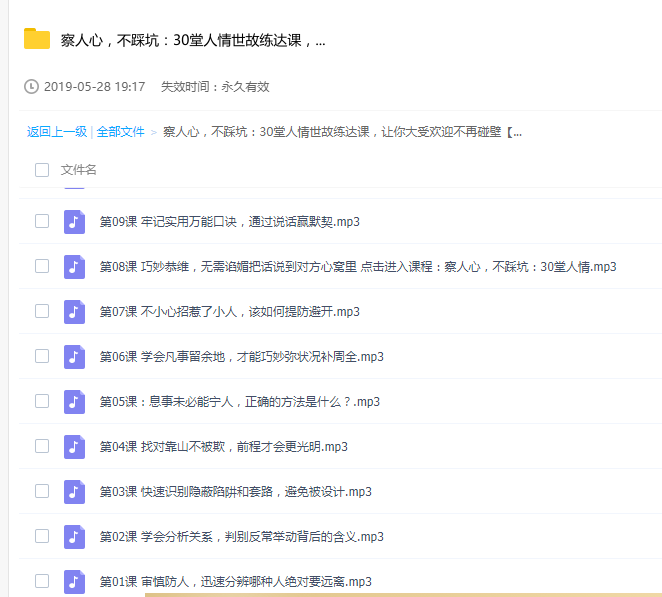The image size is (662, 597).
Task: Click the yellow folder icon at top
Action: coord(37,39)
